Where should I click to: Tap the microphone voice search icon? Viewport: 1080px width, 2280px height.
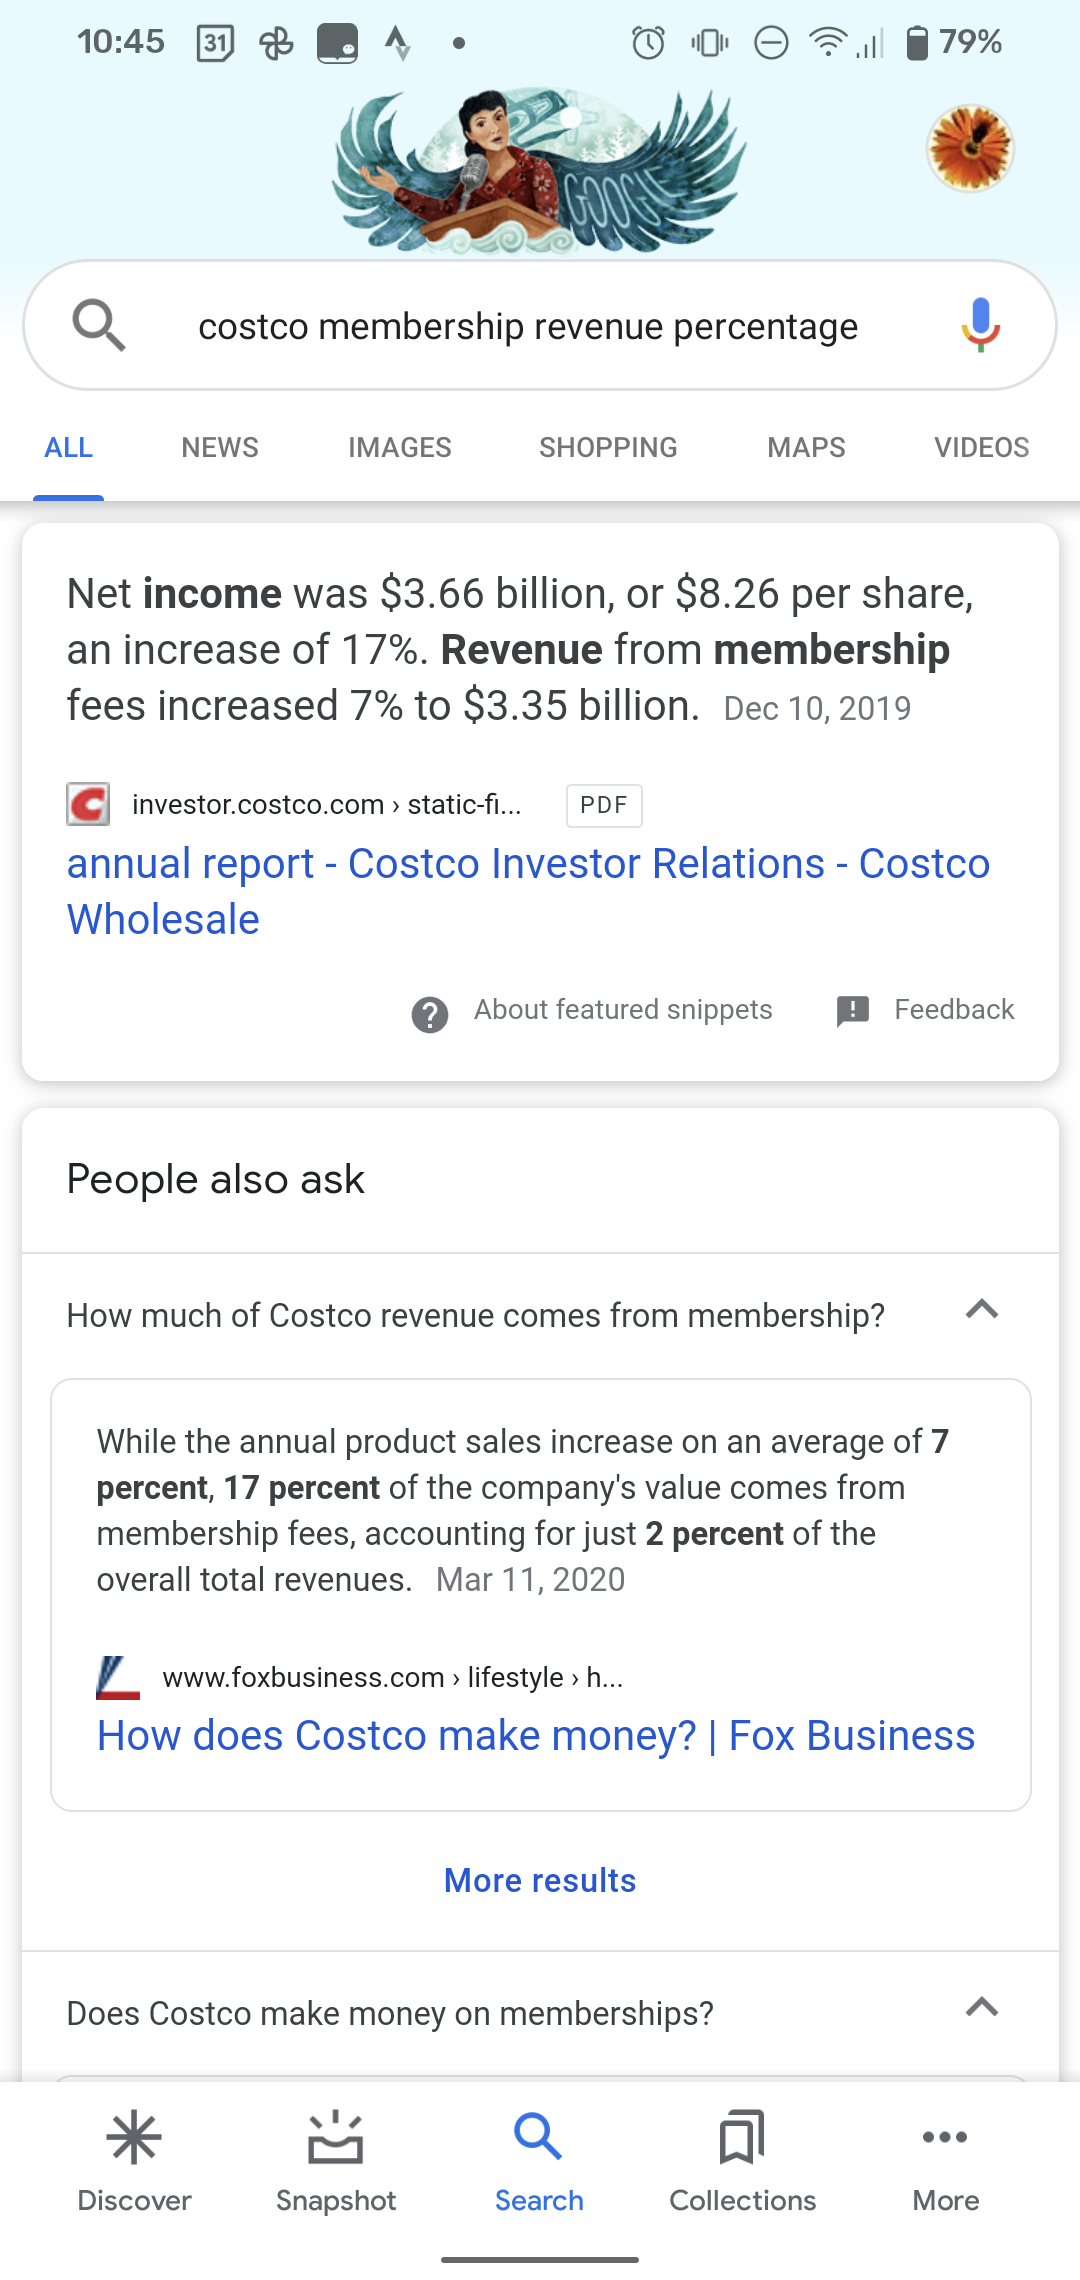coord(980,325)
